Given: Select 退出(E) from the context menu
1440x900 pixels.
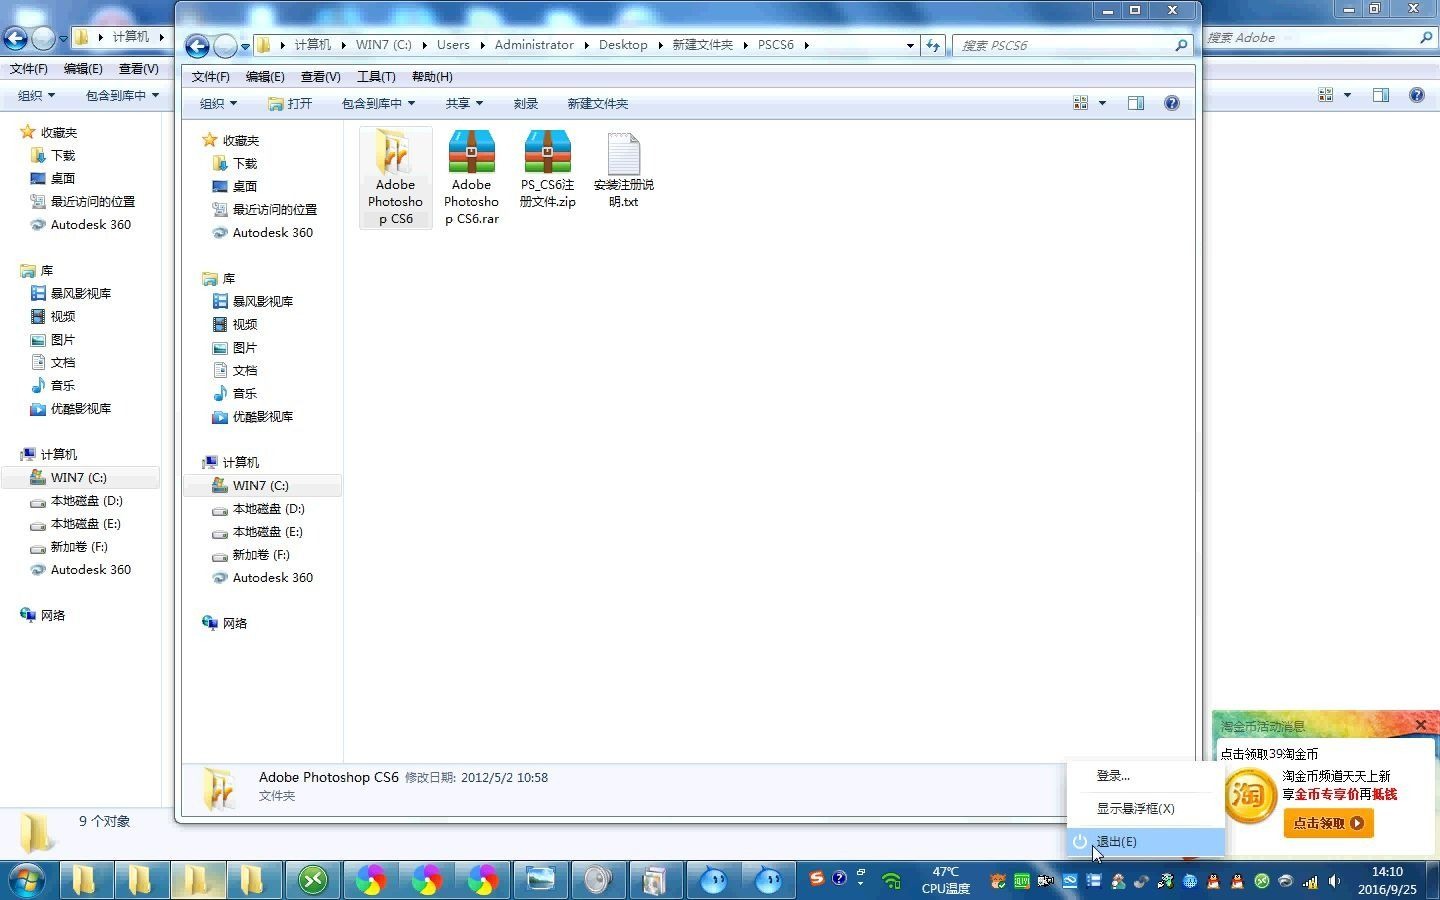Looking at the screenshot, I should coord(1117,842).
